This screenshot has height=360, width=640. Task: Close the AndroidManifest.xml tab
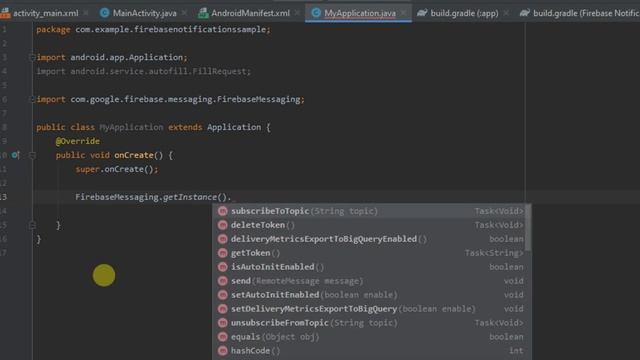297,13
